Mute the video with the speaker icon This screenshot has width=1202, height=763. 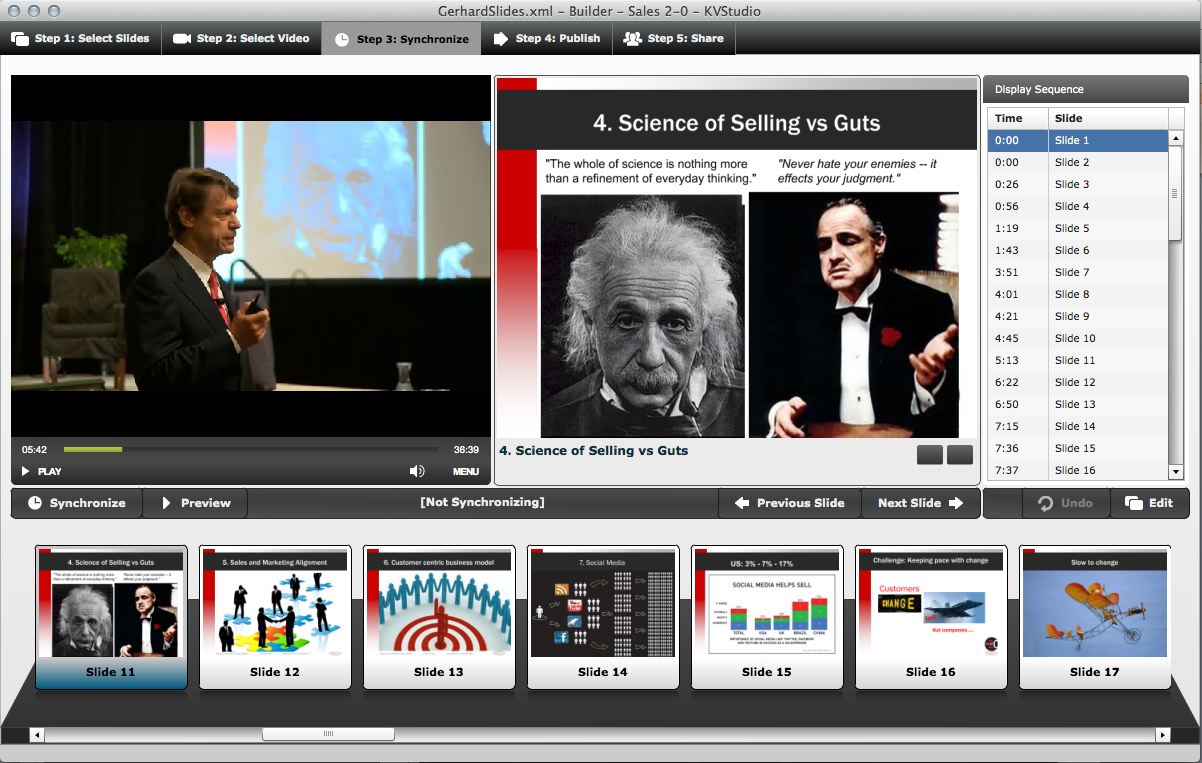coord(417,471)
